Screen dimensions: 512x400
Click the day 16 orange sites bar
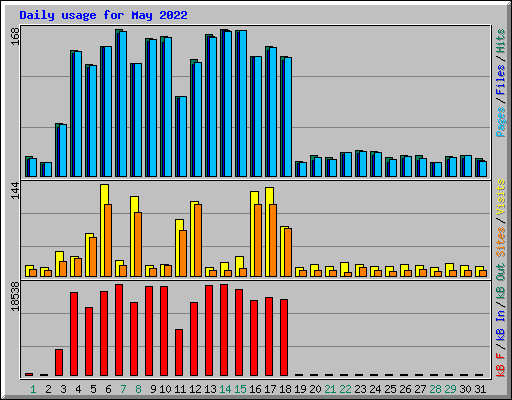[258, 240]
